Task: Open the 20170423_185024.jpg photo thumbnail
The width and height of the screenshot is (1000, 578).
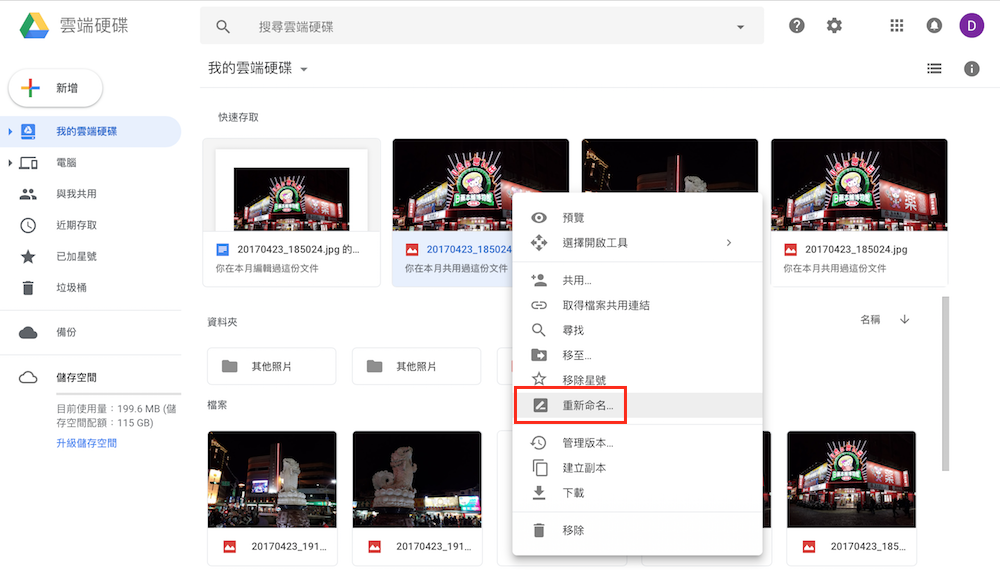Action: (858, 183)
